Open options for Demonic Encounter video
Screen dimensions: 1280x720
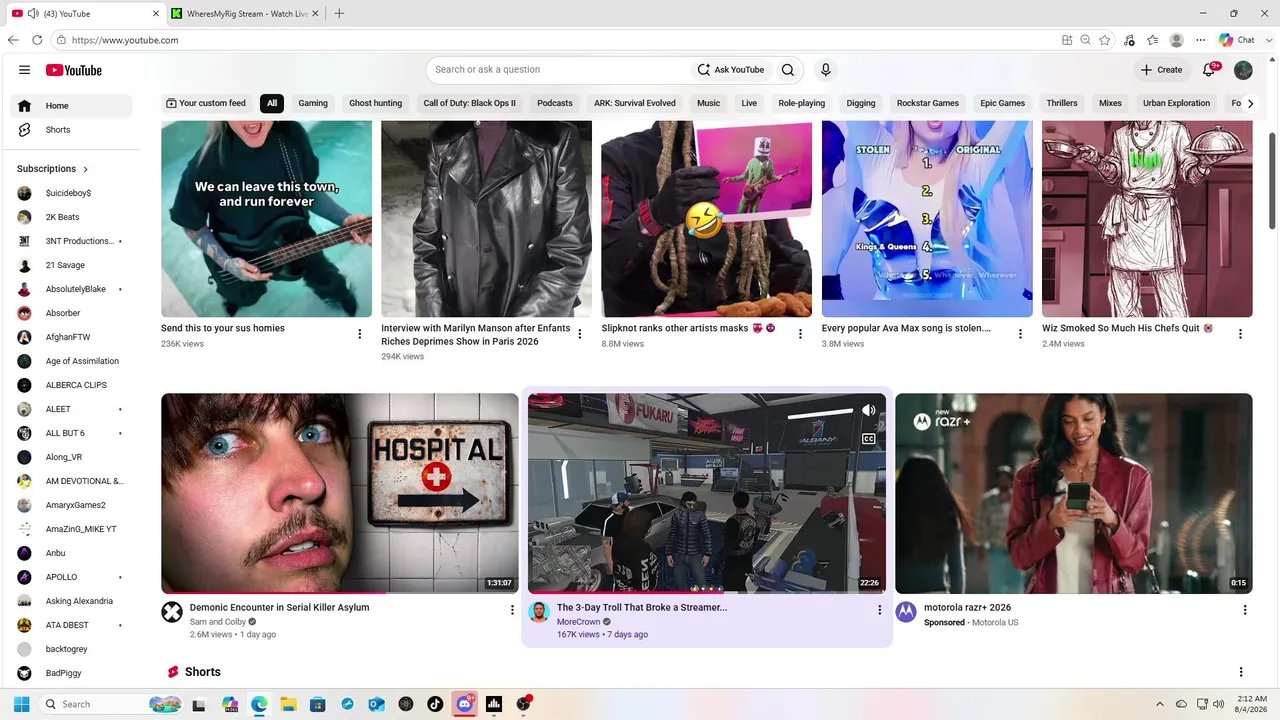pos(512,610)
